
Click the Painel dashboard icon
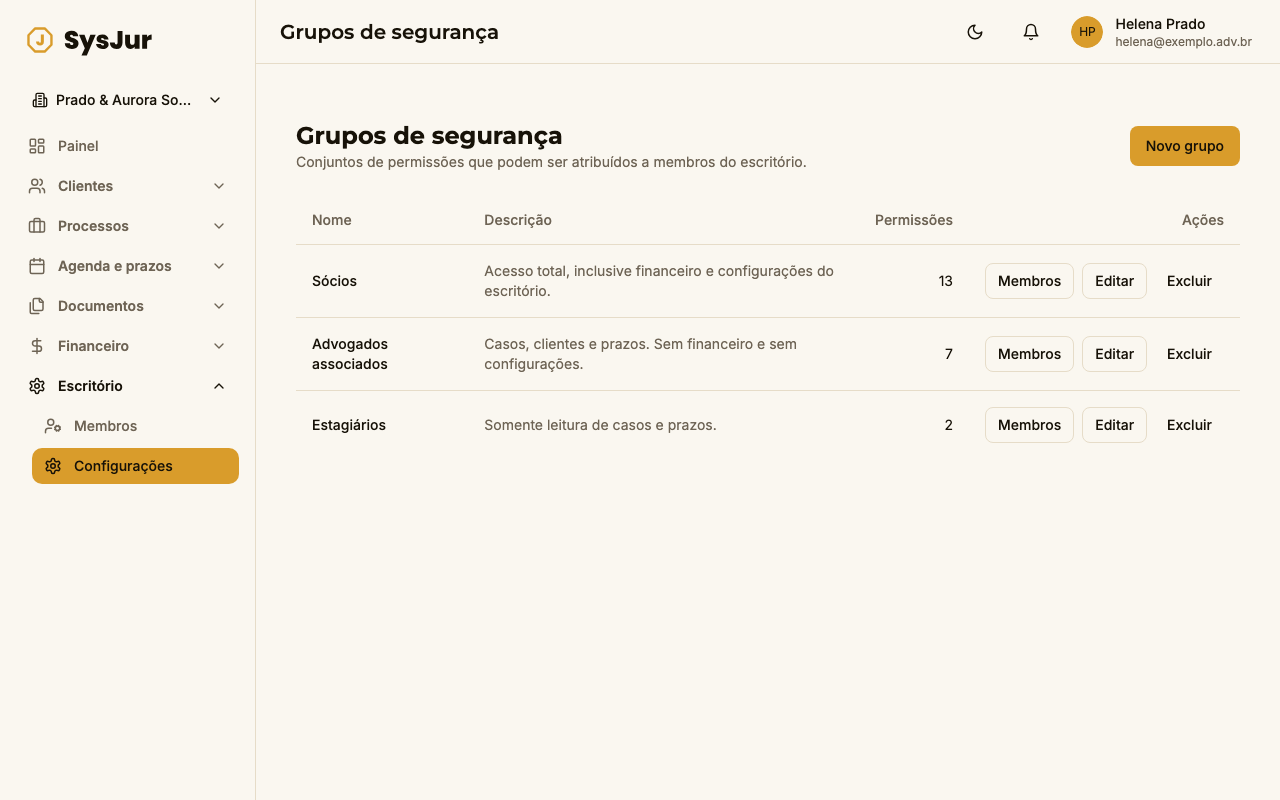(37, 146)
